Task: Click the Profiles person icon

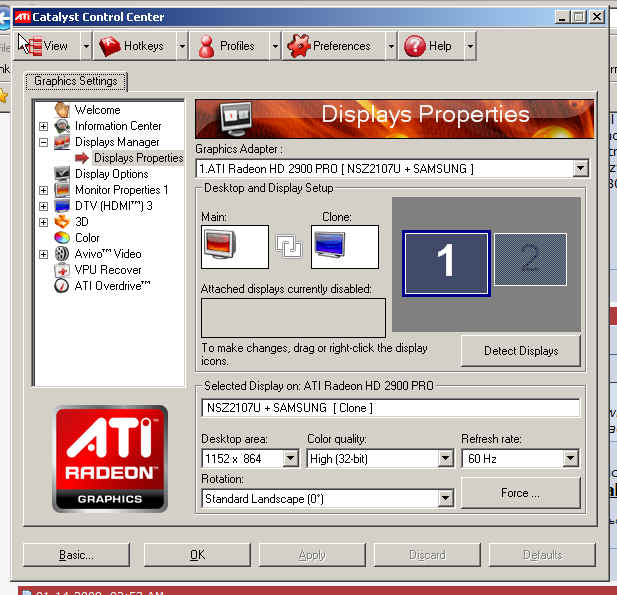Action: click(206, 46)
